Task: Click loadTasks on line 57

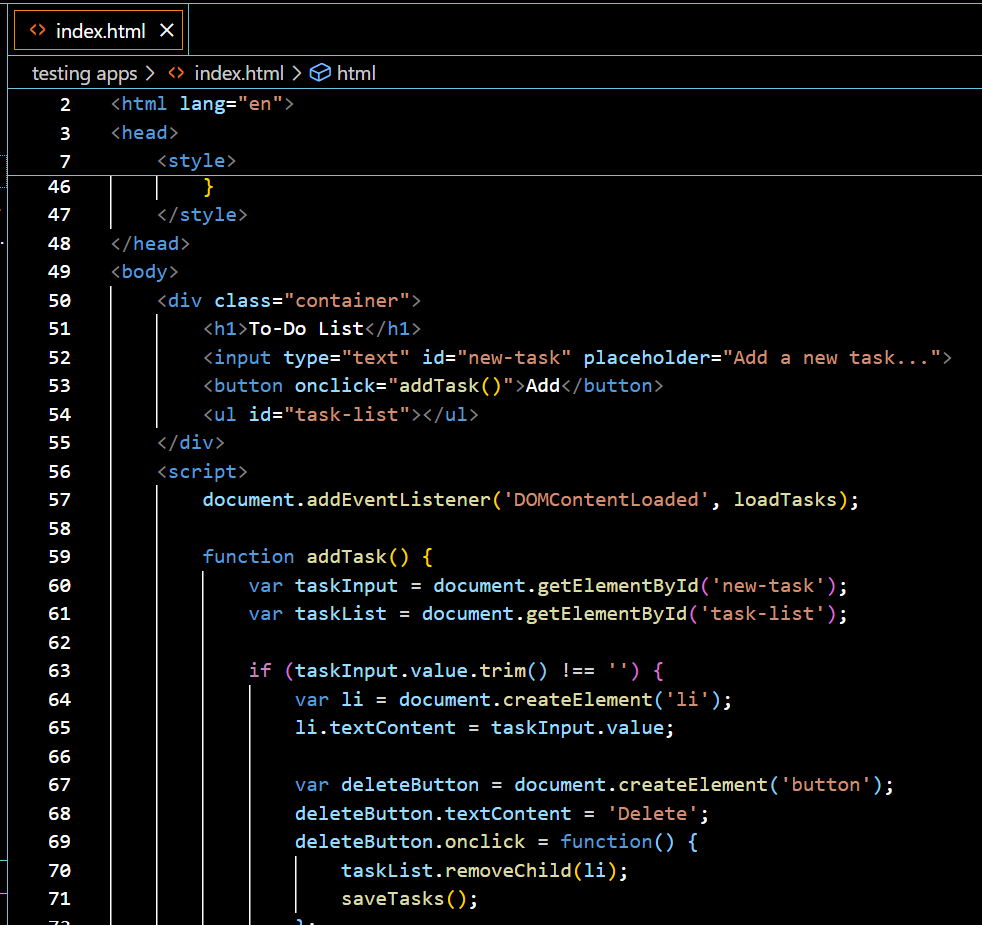Action: click(785, 500)
